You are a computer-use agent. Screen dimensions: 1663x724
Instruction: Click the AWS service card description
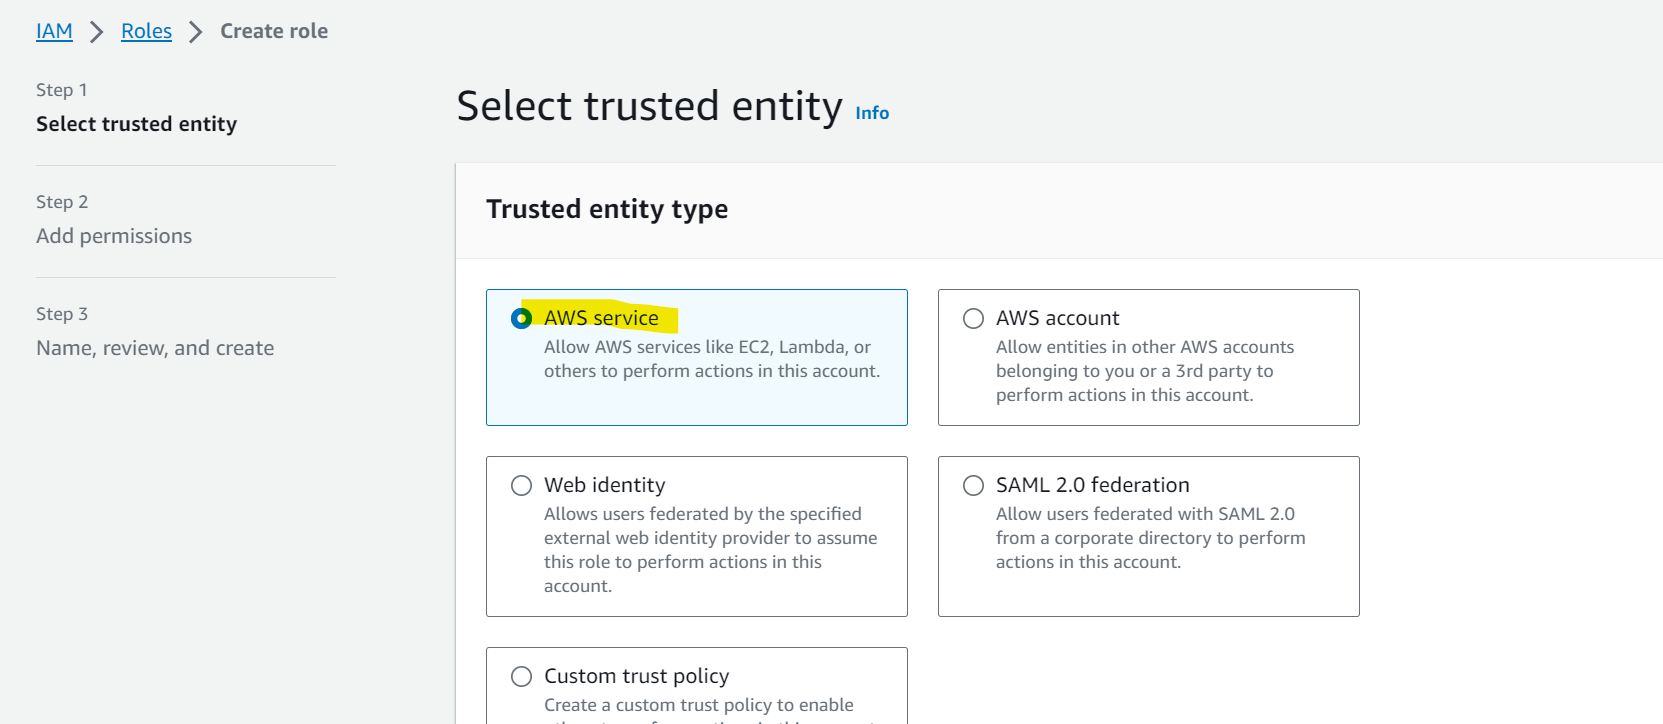click(x=712, y=359)
